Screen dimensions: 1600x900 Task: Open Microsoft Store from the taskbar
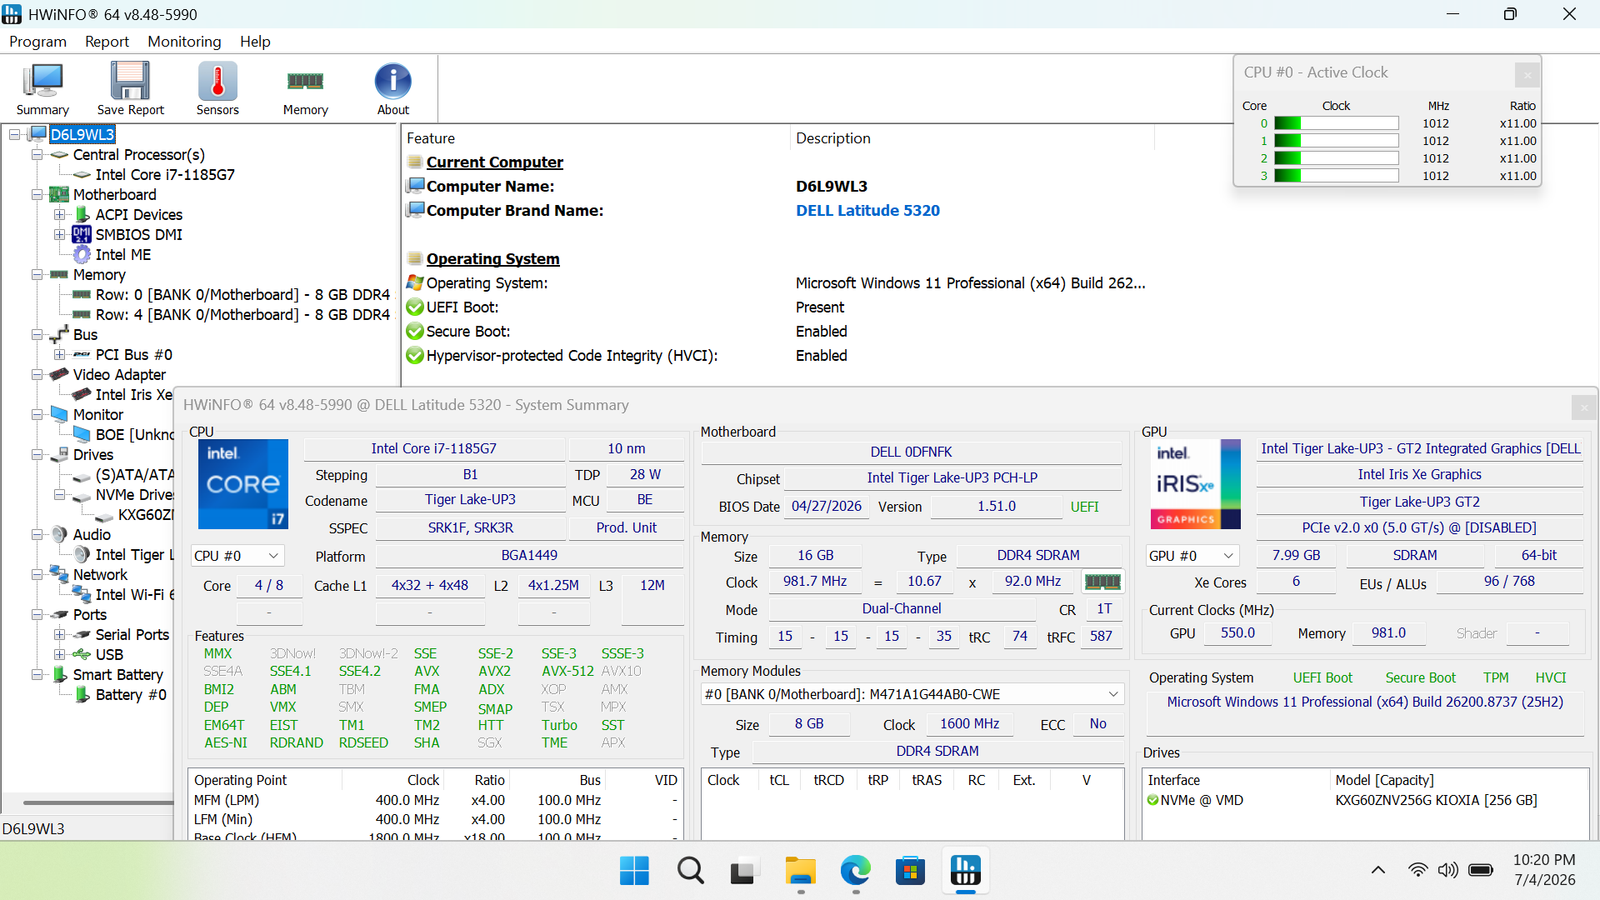pyautogui.click(x=910, y=871)
